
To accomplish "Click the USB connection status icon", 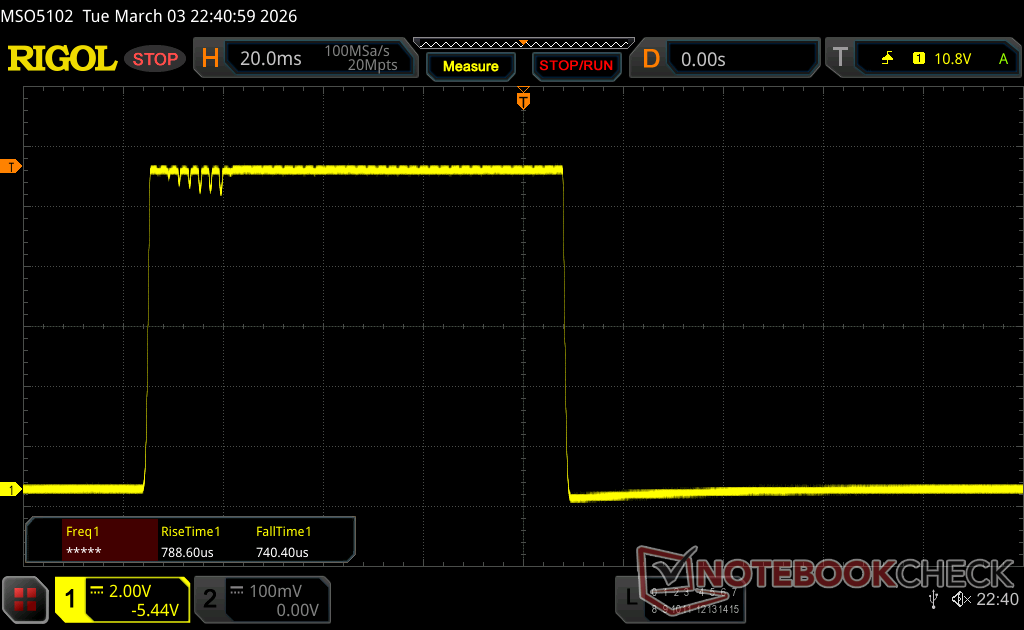I will (x=933, y=599).
